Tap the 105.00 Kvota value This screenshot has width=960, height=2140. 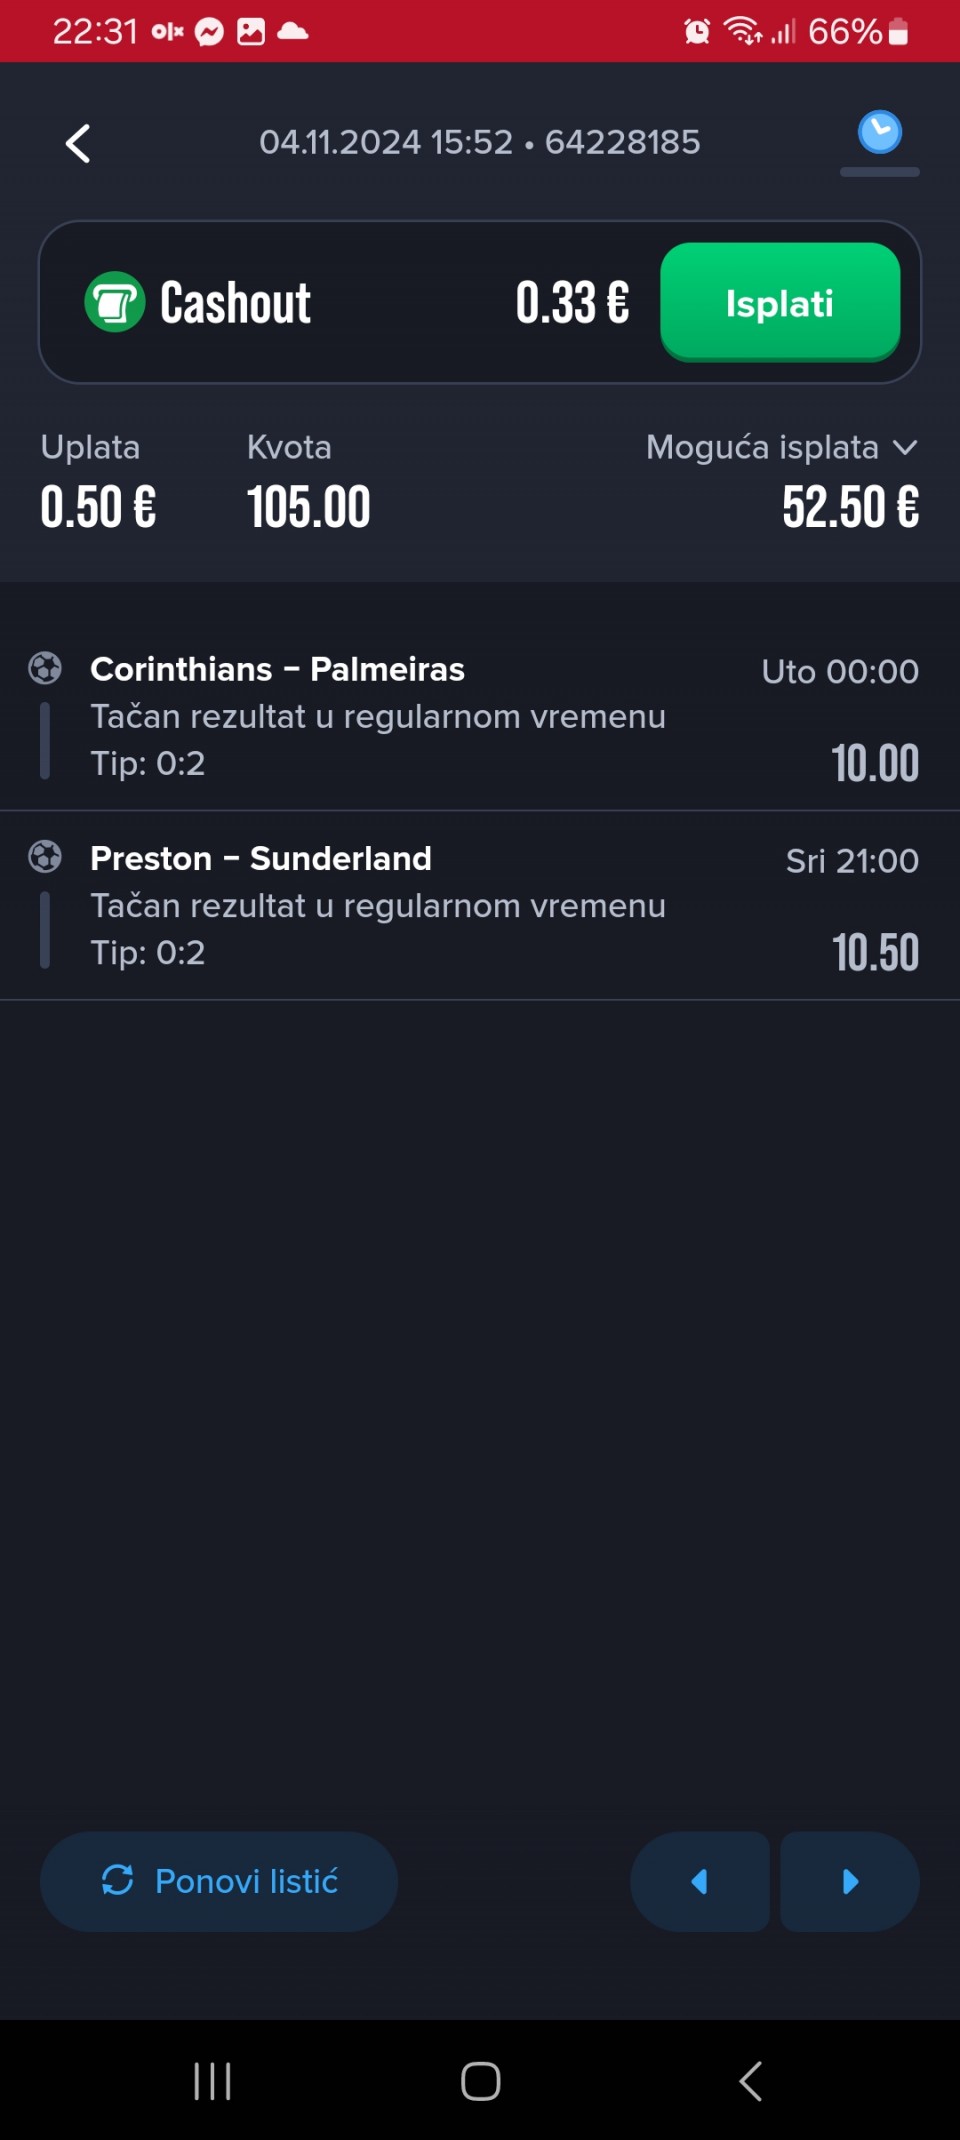click(308, 506)
